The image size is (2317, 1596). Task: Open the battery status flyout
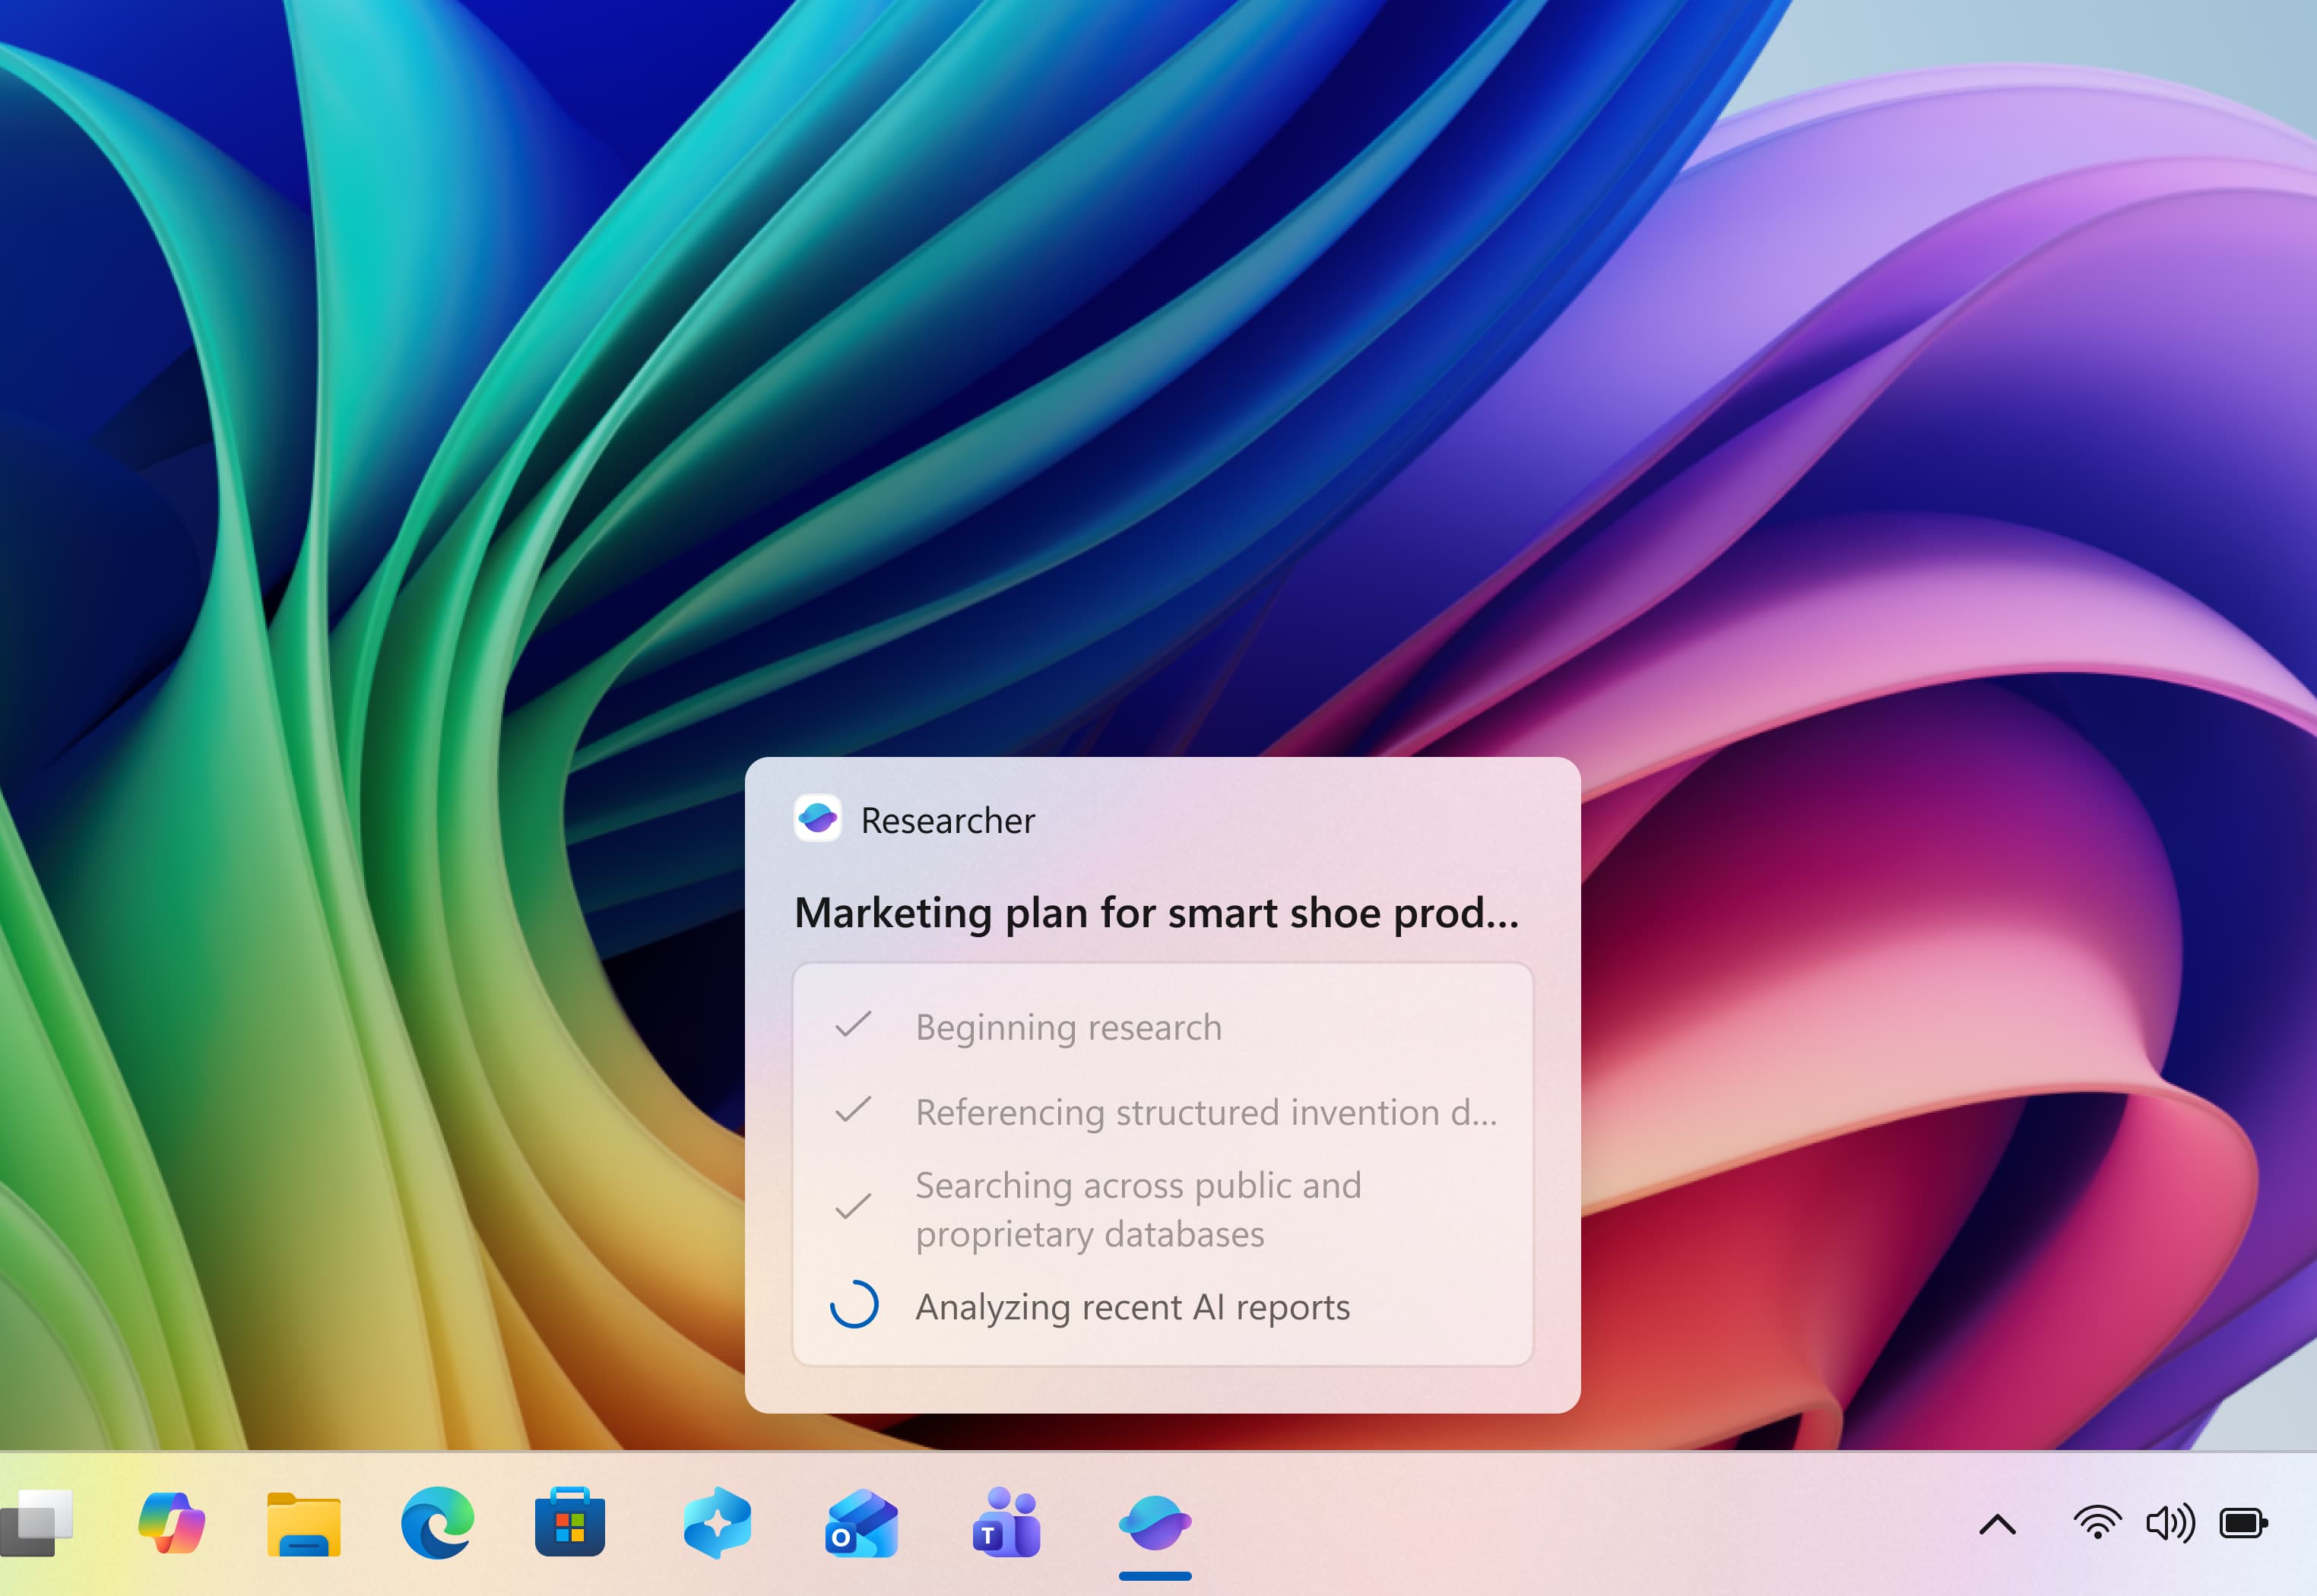click(x=2243, y=1523)
